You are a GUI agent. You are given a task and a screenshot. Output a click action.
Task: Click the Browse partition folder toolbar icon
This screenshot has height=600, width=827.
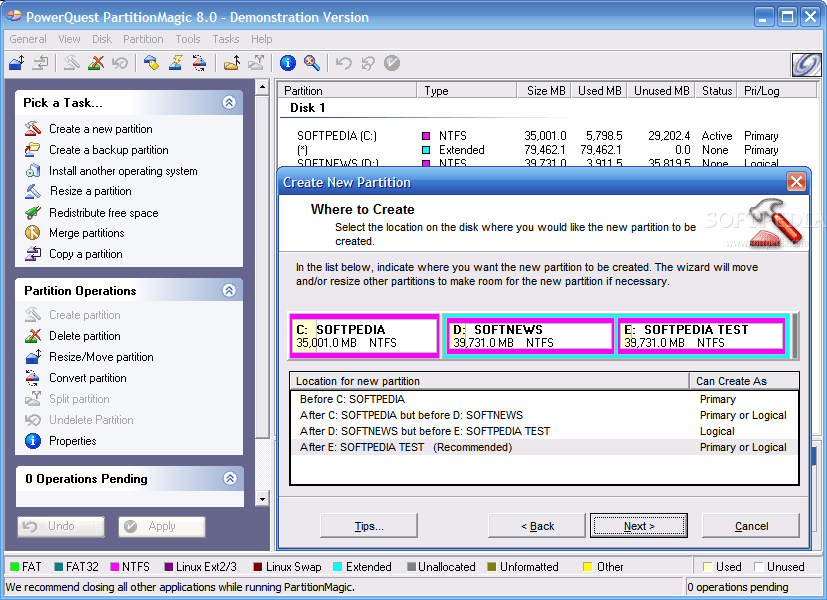(232, 63)
